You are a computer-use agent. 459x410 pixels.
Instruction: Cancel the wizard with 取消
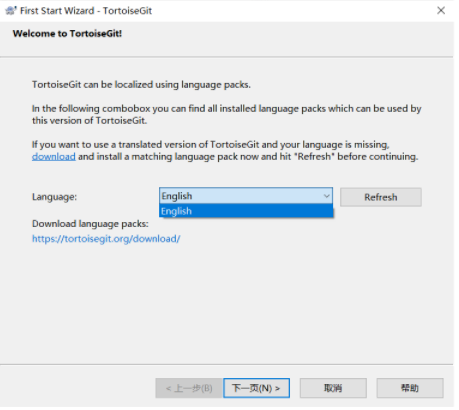333,388
